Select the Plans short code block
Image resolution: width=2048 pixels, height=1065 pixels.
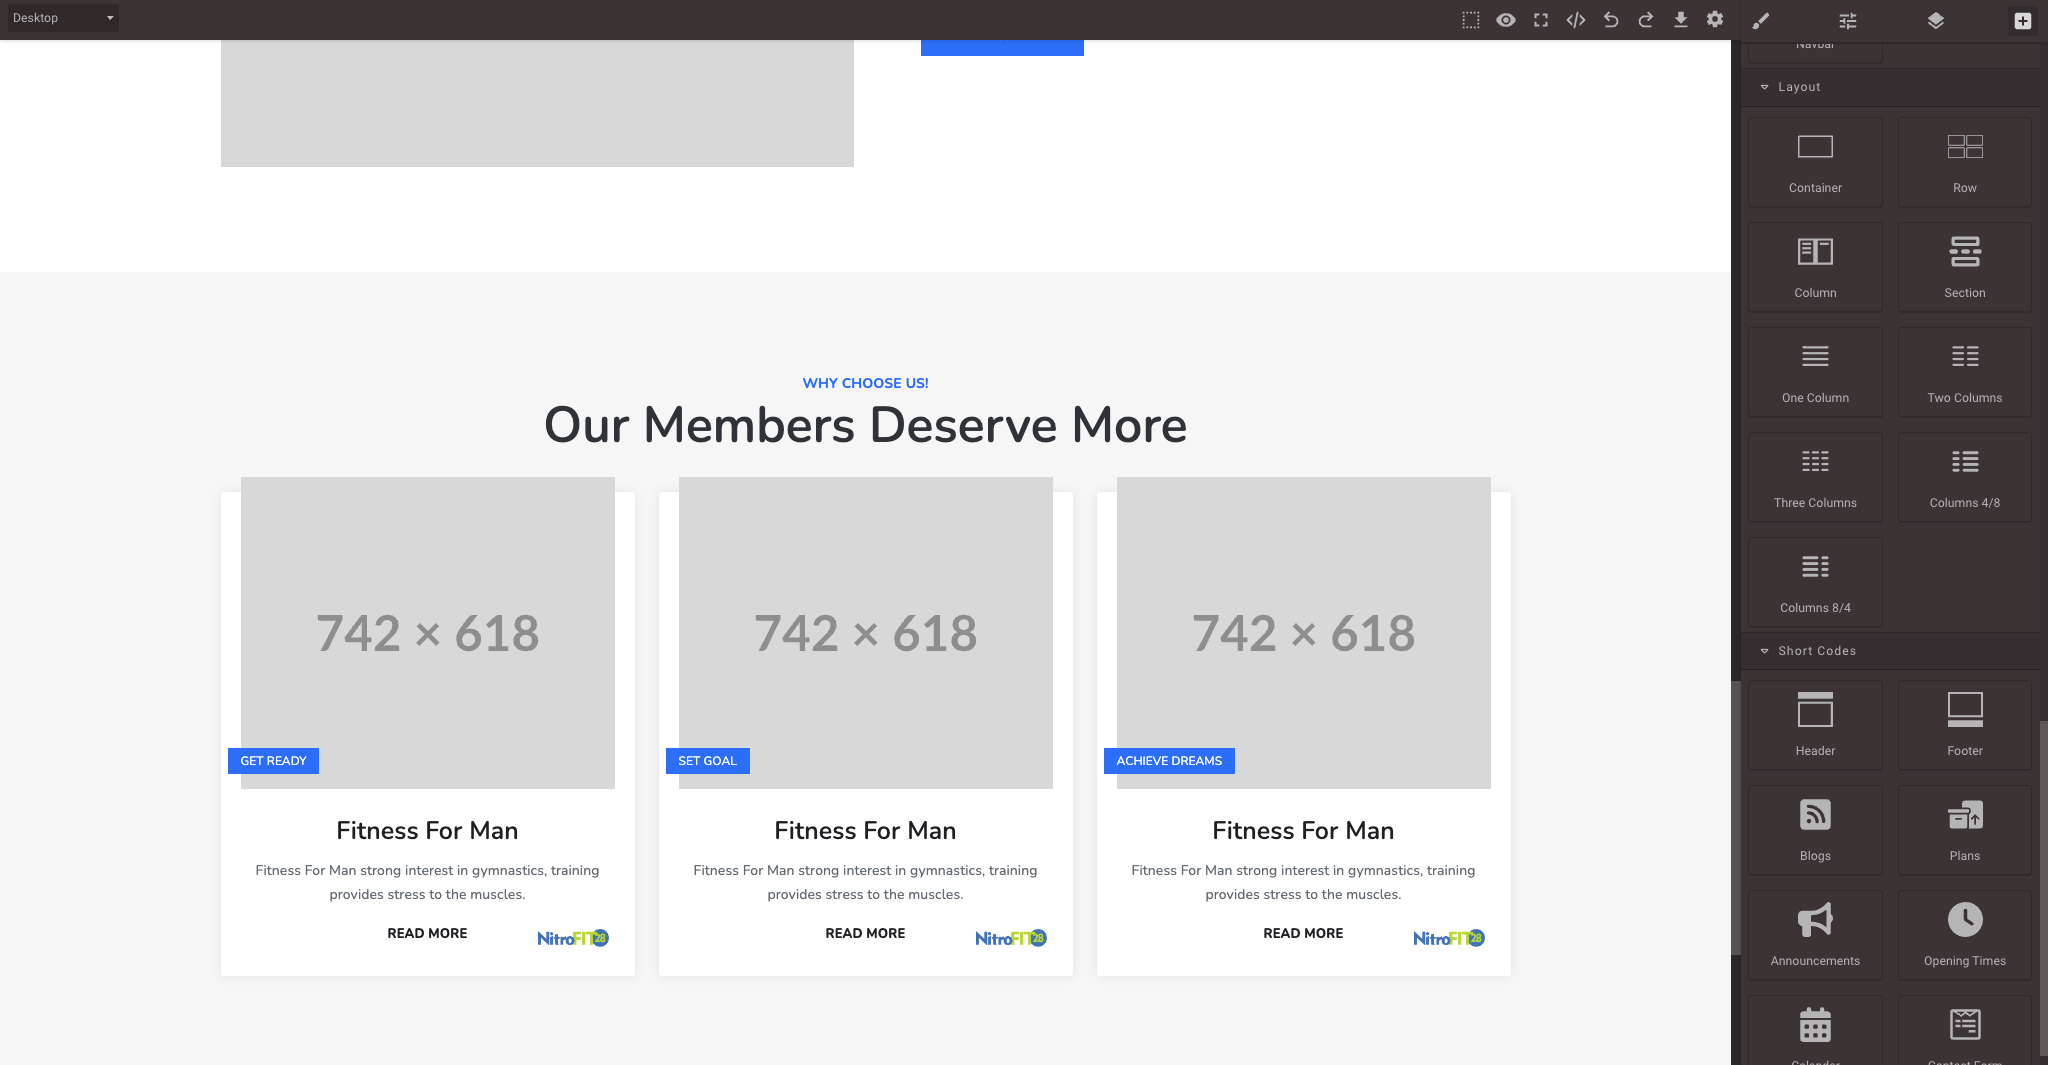point(1965,830)
